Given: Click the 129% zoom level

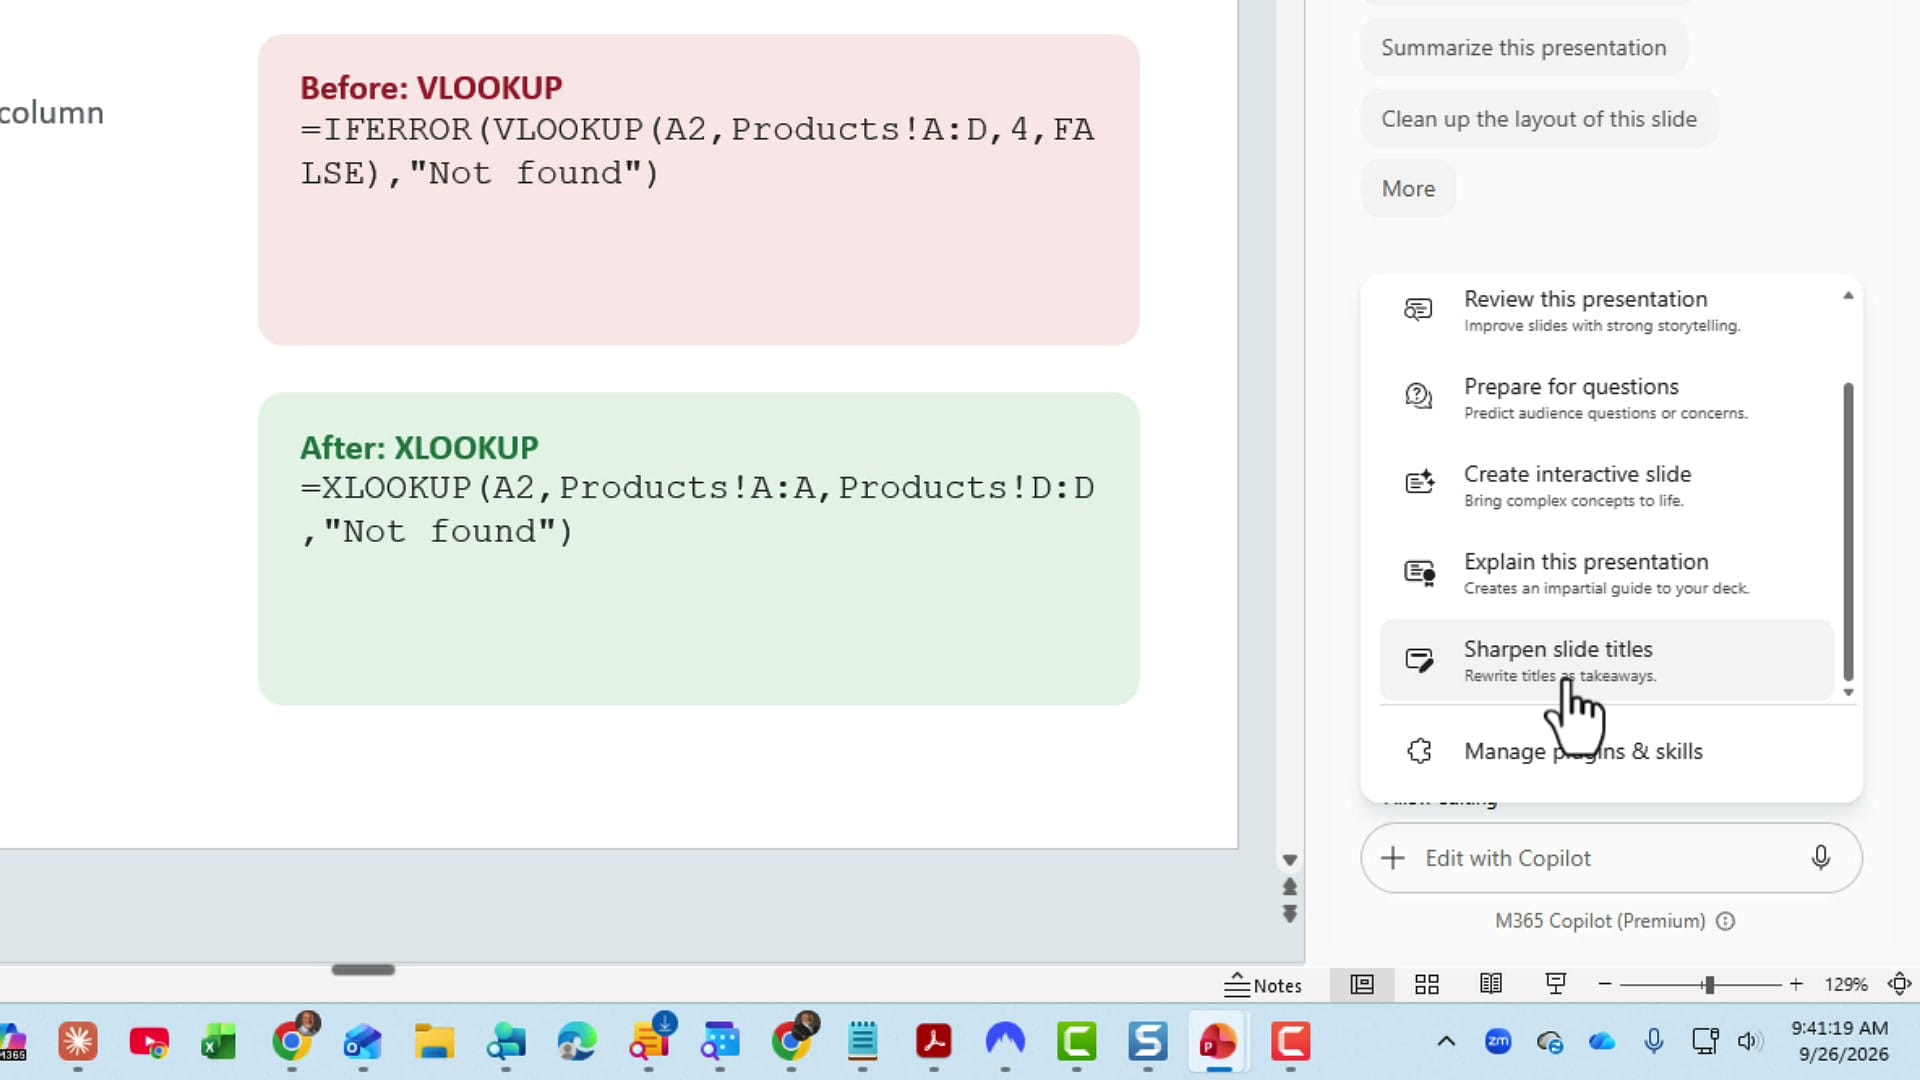Looking at the screenshot, I should pyautogui.click(x=1846, y=985).
